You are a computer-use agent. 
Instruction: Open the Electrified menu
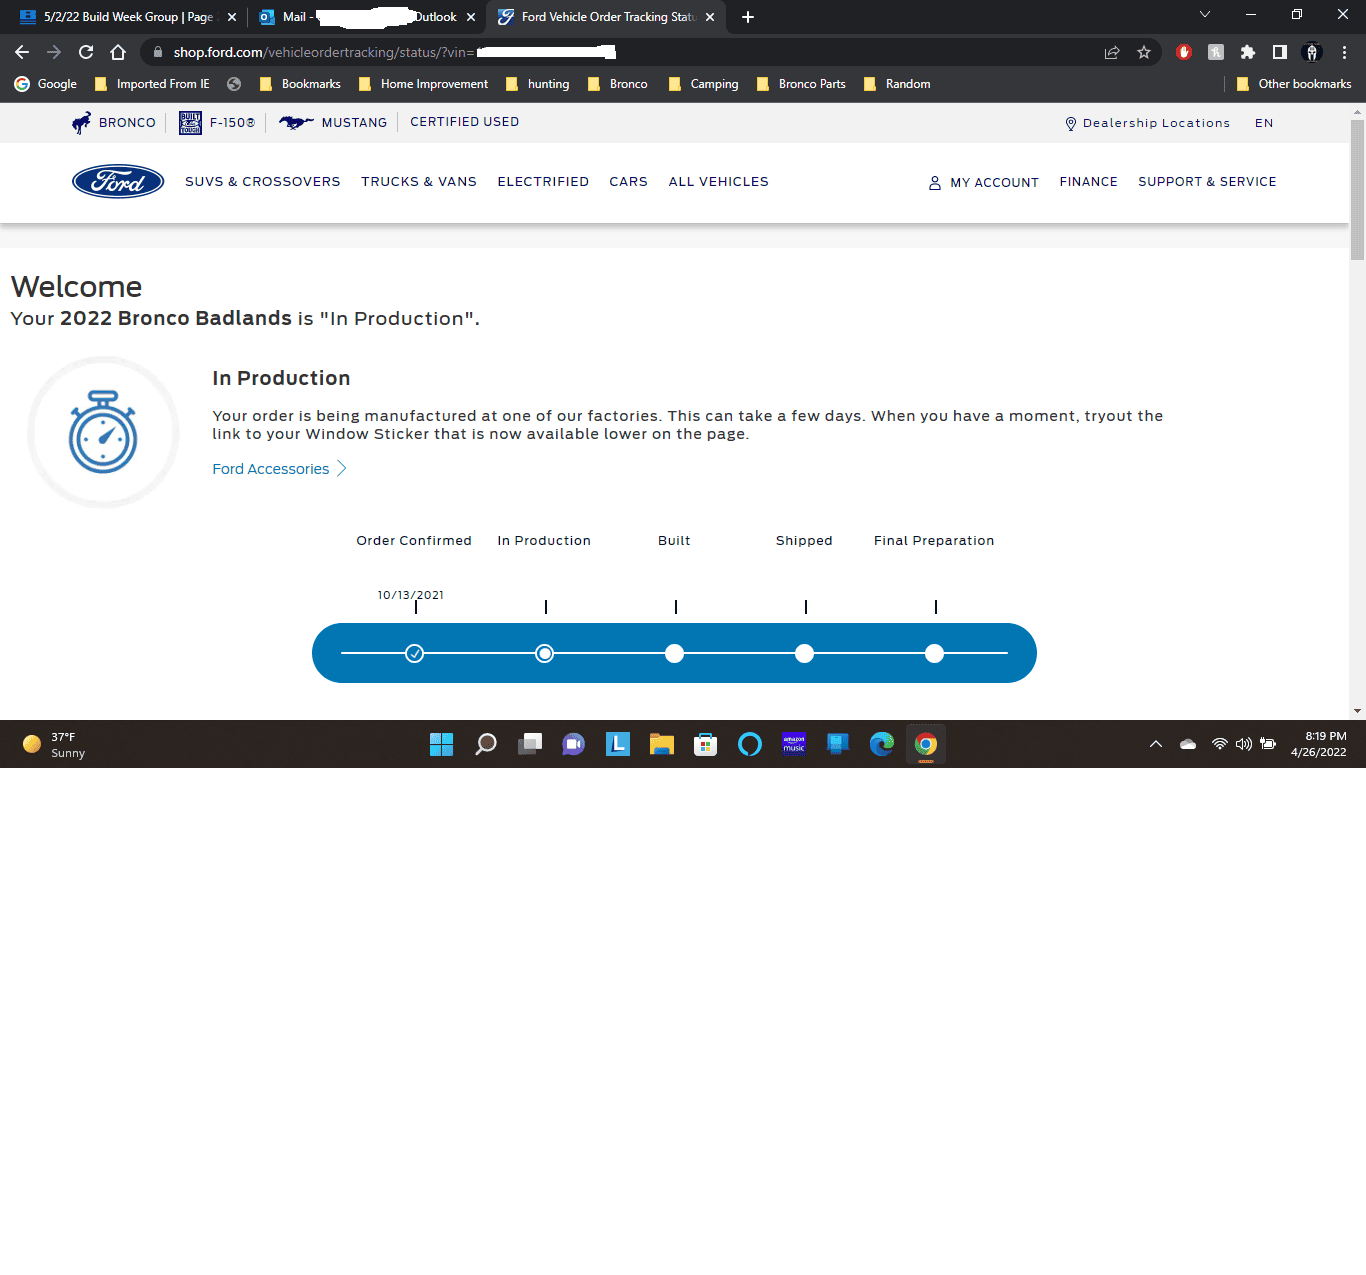tap(543, 182)
